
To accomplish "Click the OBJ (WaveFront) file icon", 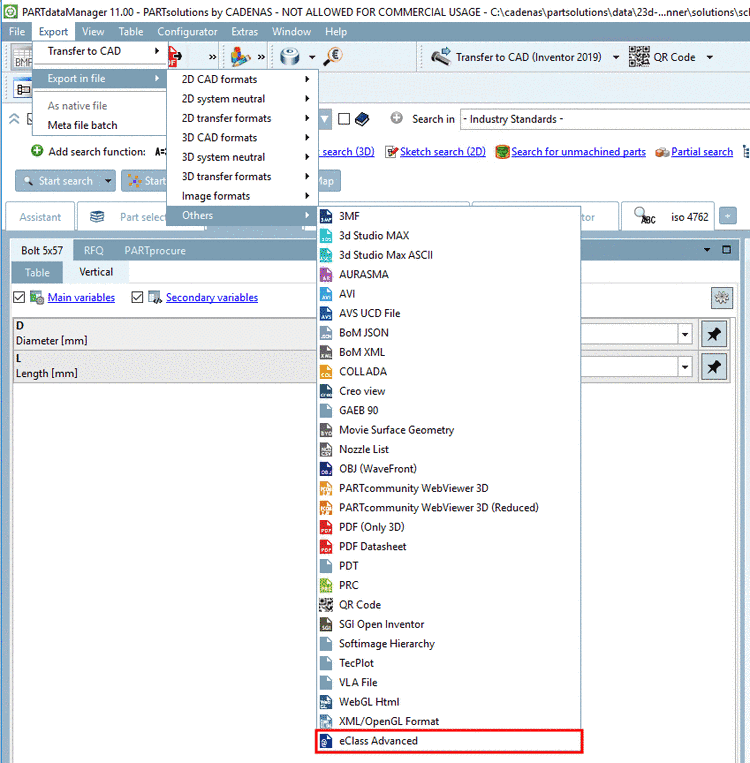I will click(326, 469).
